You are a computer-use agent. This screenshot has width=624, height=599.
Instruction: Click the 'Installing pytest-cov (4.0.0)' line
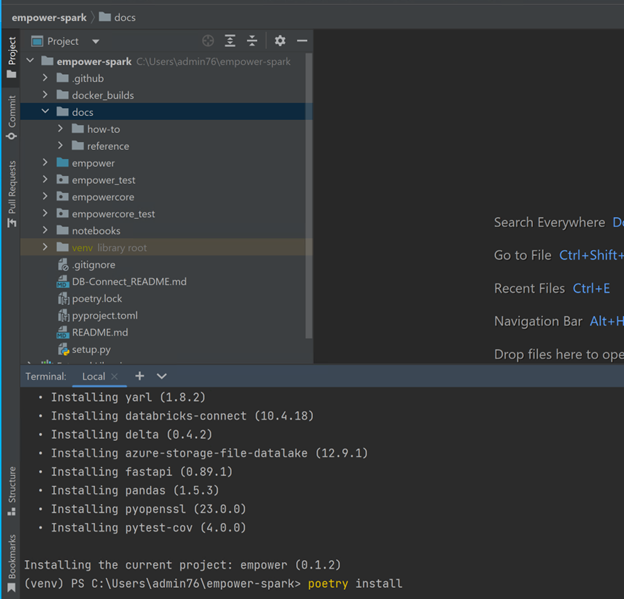pos(148,528)
